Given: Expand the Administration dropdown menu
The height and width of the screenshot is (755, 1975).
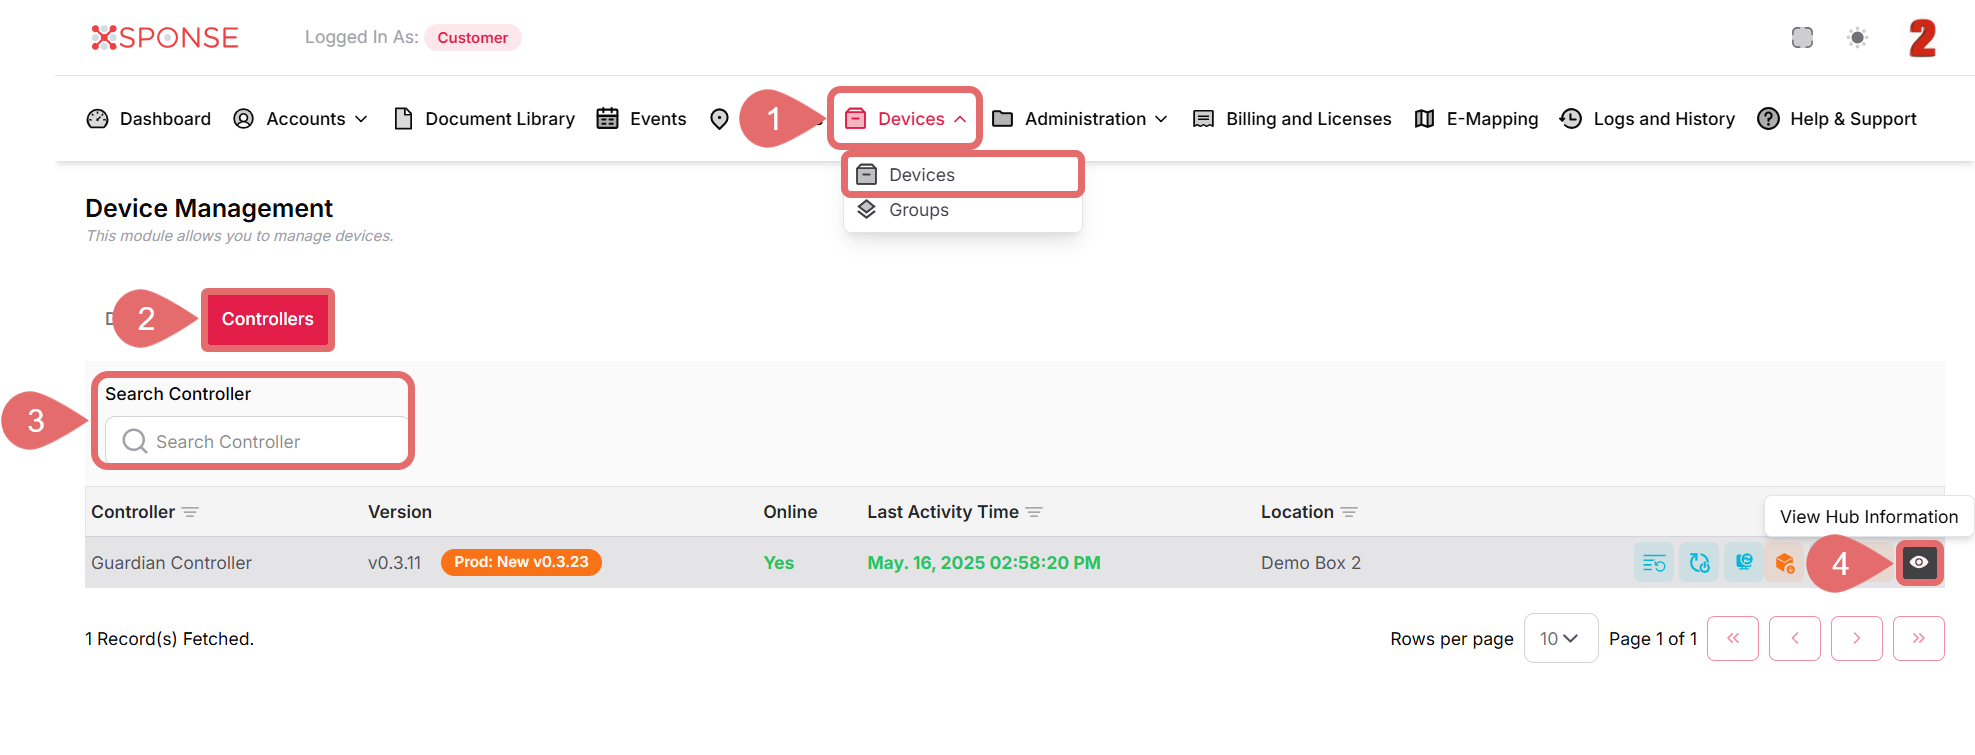Looking at the screenshot, I should click(1080, 119).
